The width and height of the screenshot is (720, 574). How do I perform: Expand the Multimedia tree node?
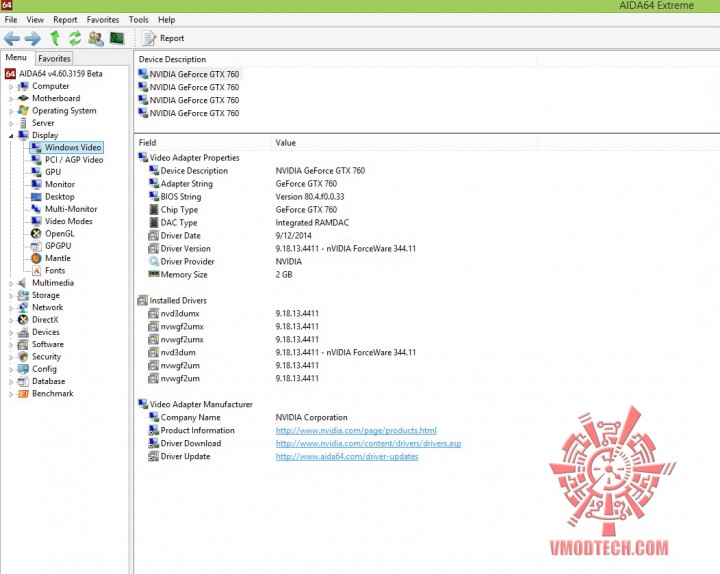[11, 283]
